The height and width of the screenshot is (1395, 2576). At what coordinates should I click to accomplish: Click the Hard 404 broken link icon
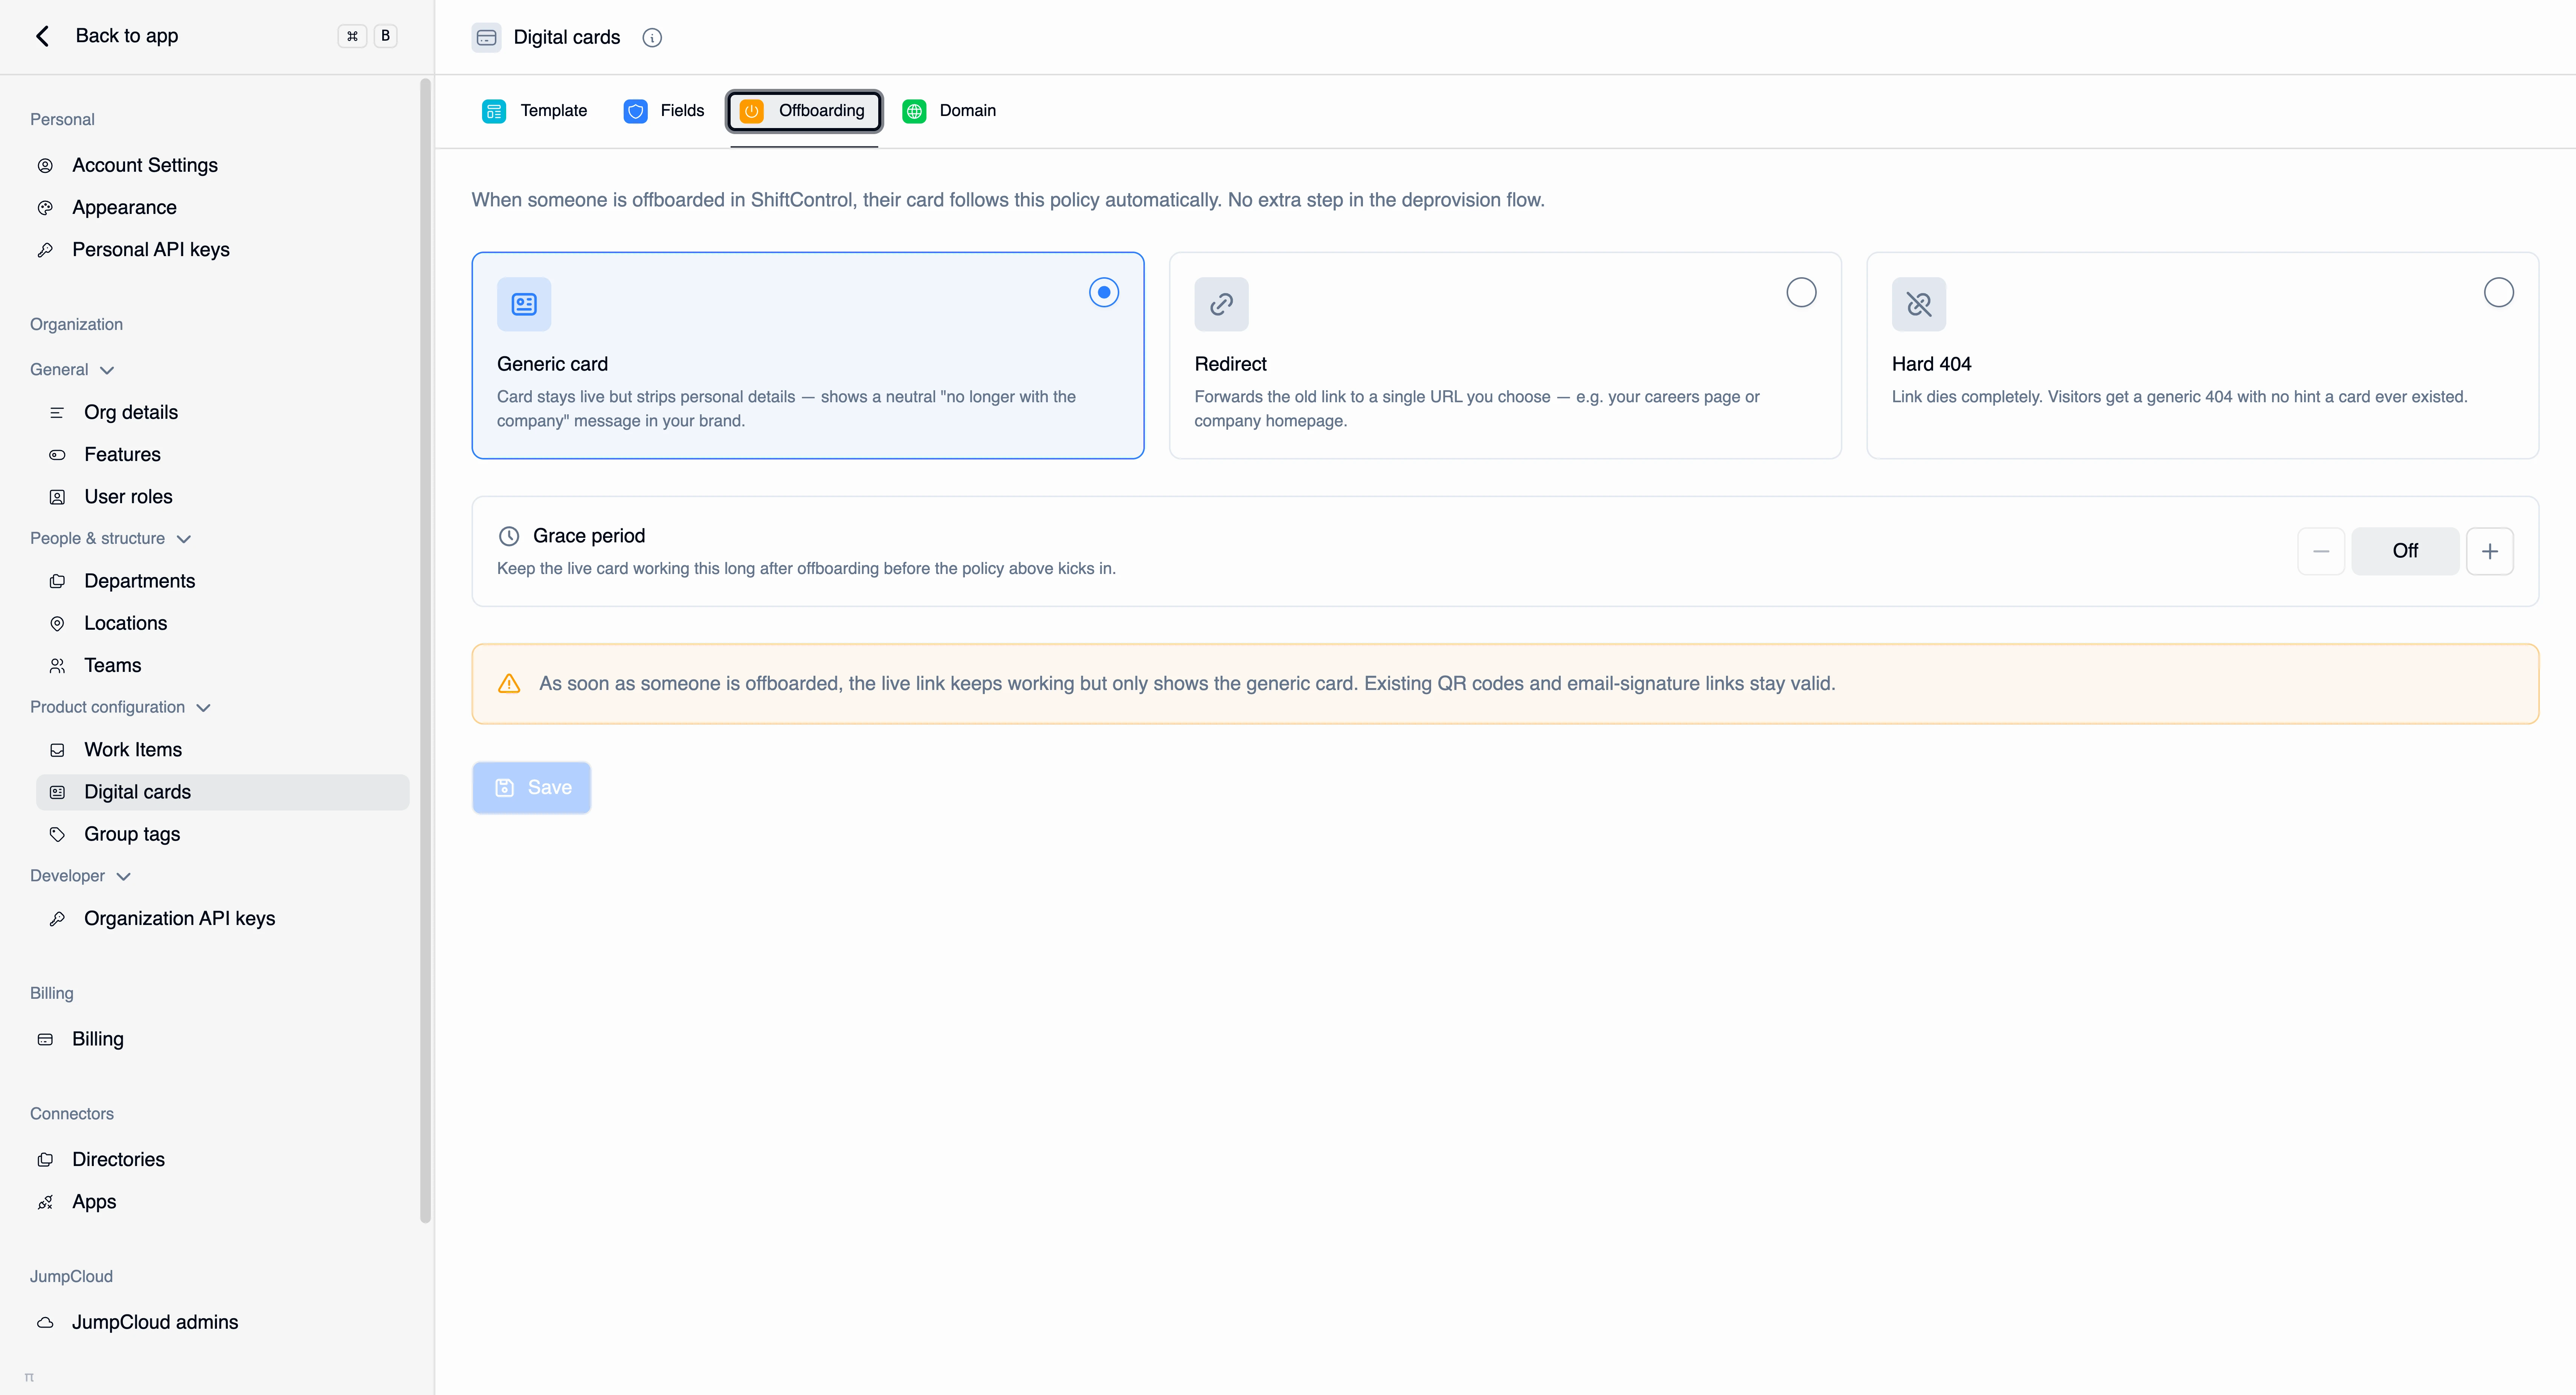1918,304
